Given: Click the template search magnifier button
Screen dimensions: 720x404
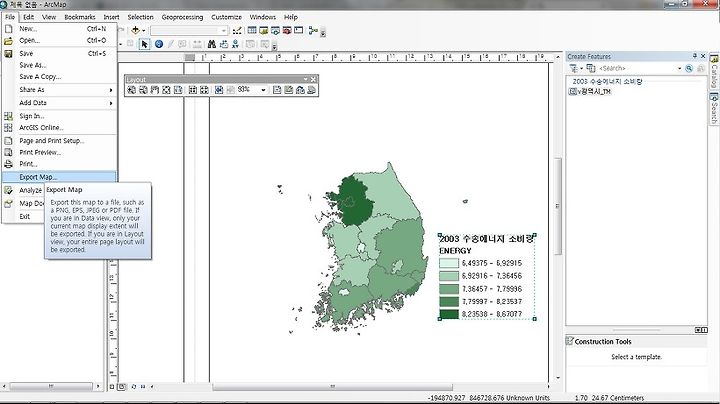Looking at the screenshot, I should pos(689,68).
